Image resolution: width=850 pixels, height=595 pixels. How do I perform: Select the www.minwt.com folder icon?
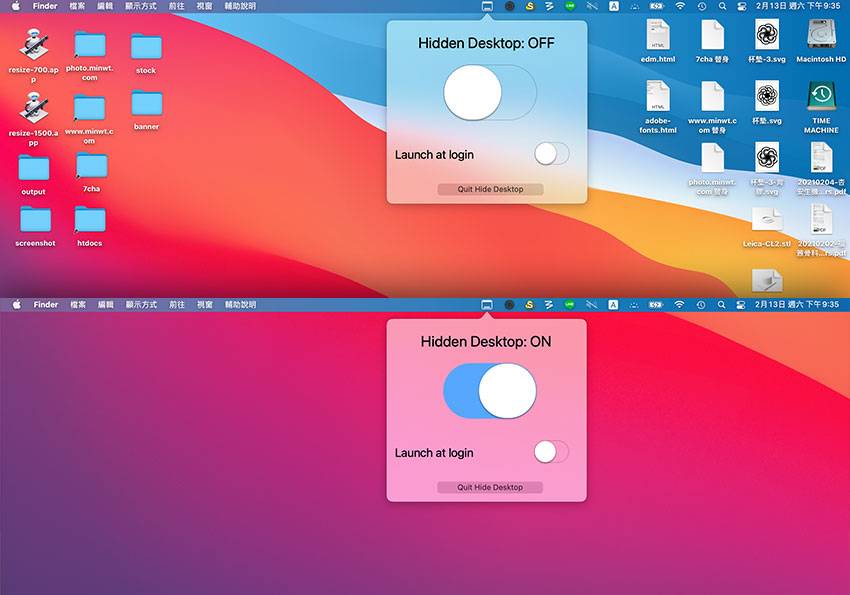click(89, 108)
